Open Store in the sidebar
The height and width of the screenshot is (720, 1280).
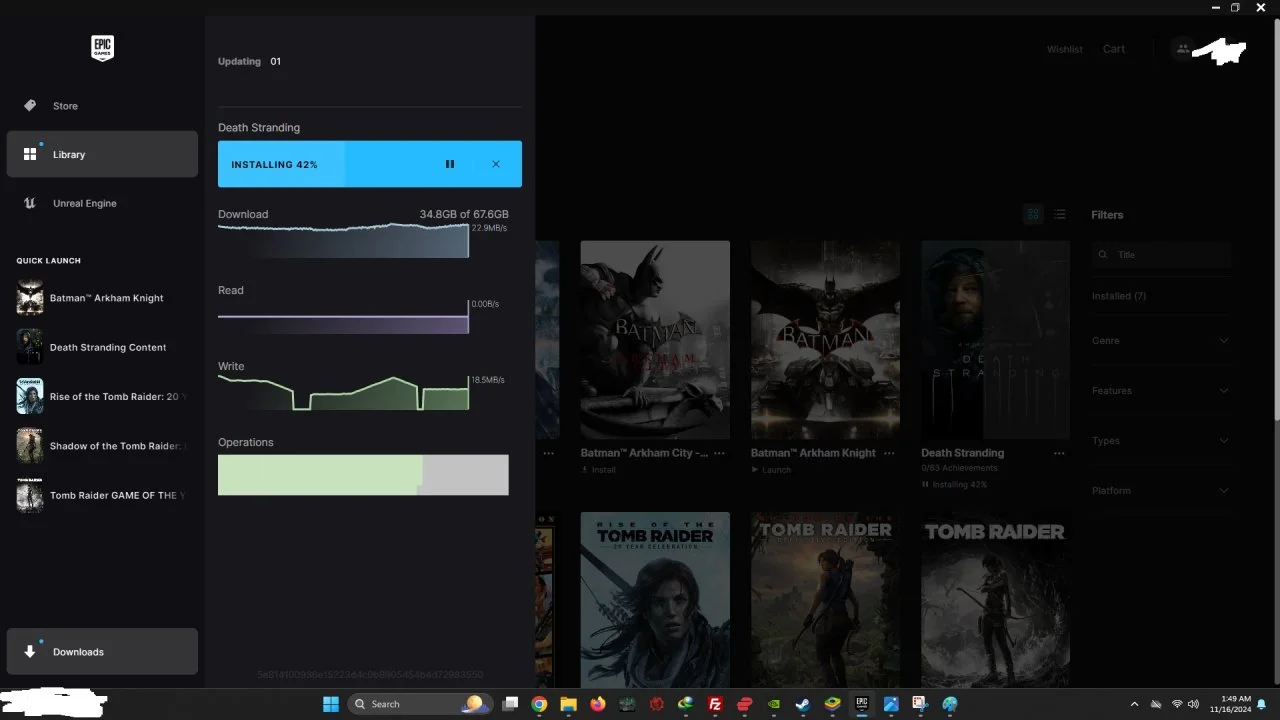coord(102,106)
